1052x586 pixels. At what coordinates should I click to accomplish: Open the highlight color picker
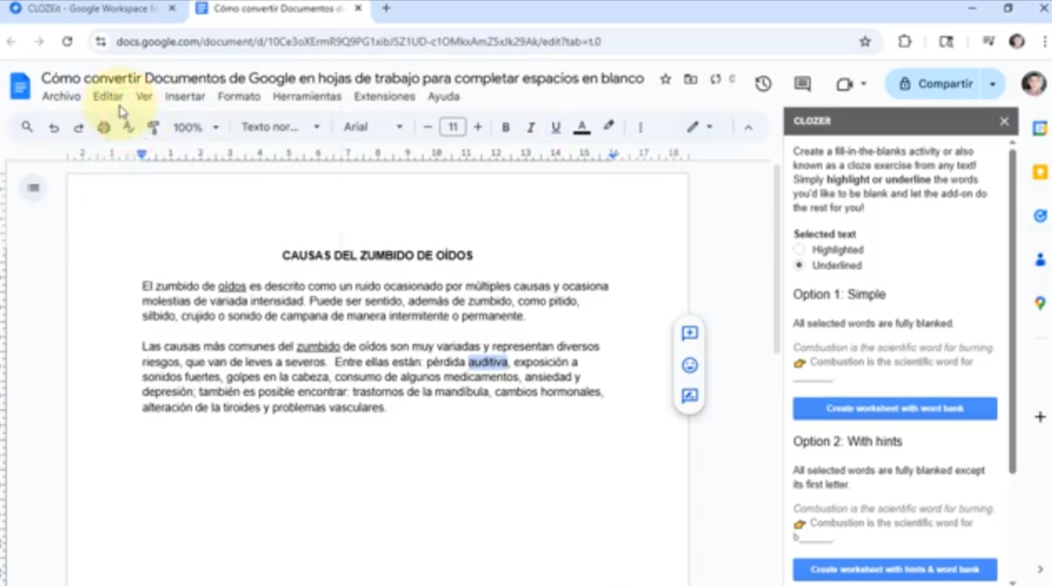pyautogui.click(x=609, y=126)
